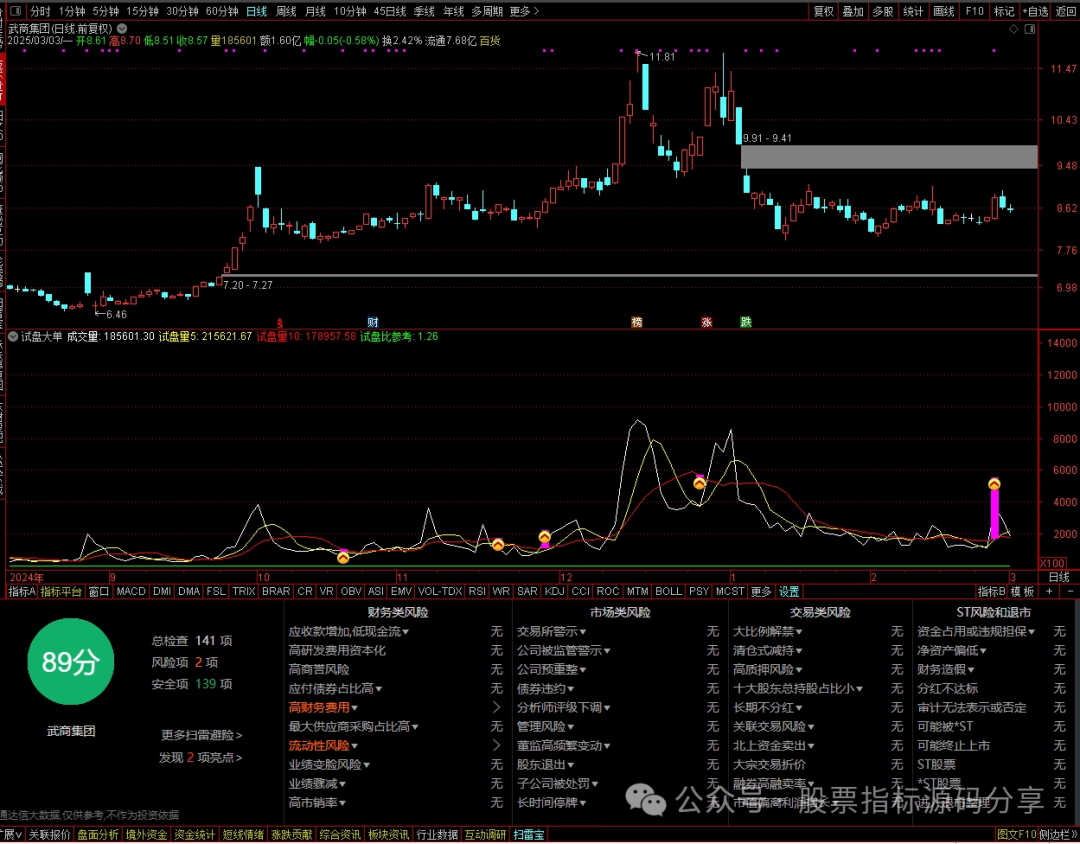Expand the 流动性风险 risk item arrow
The image size is (1080, 844).
496,745
